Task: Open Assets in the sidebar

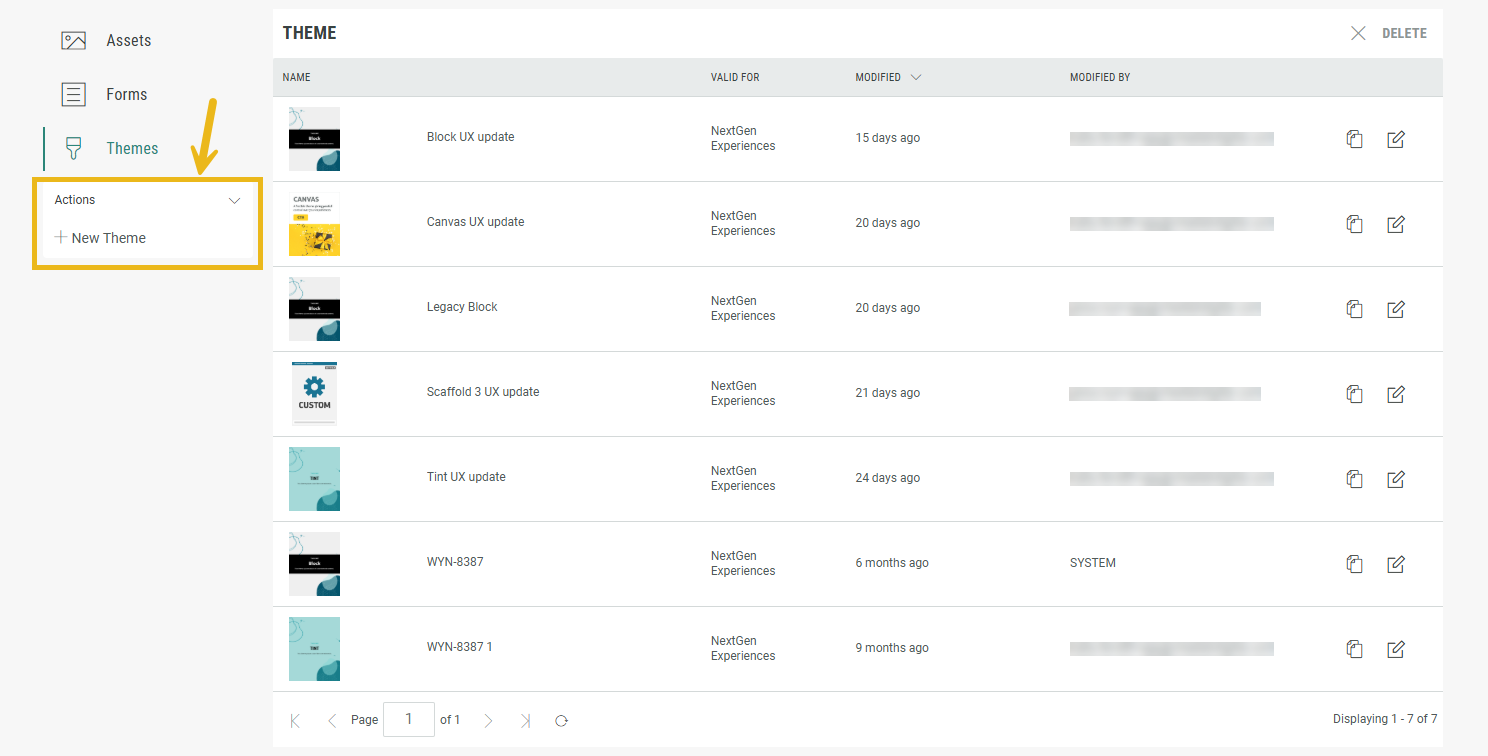Action: [128, 41]
